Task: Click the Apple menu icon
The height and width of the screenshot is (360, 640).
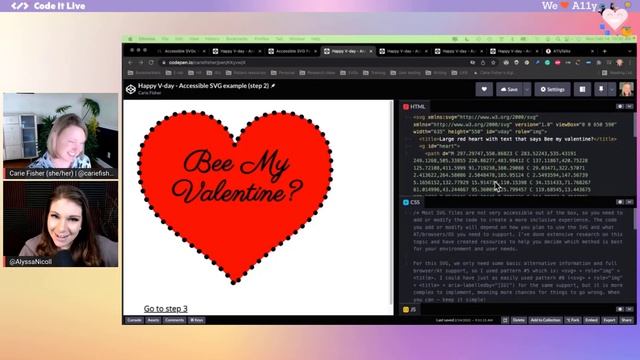Action: [x=130, y=39]
